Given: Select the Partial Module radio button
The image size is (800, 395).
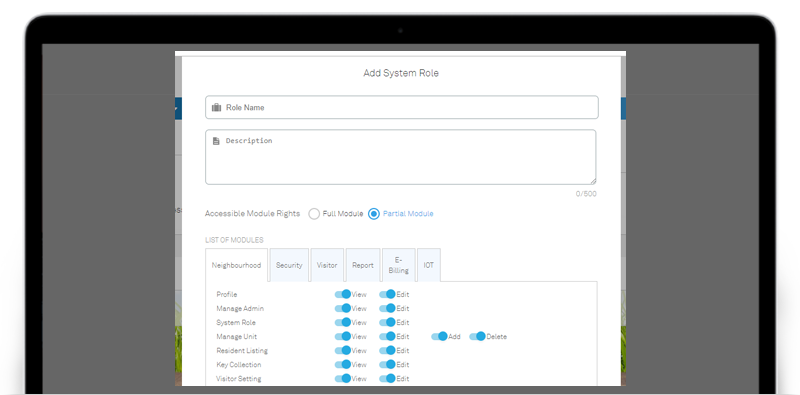Looking at the screenshot, I should (x=374, y=214).
